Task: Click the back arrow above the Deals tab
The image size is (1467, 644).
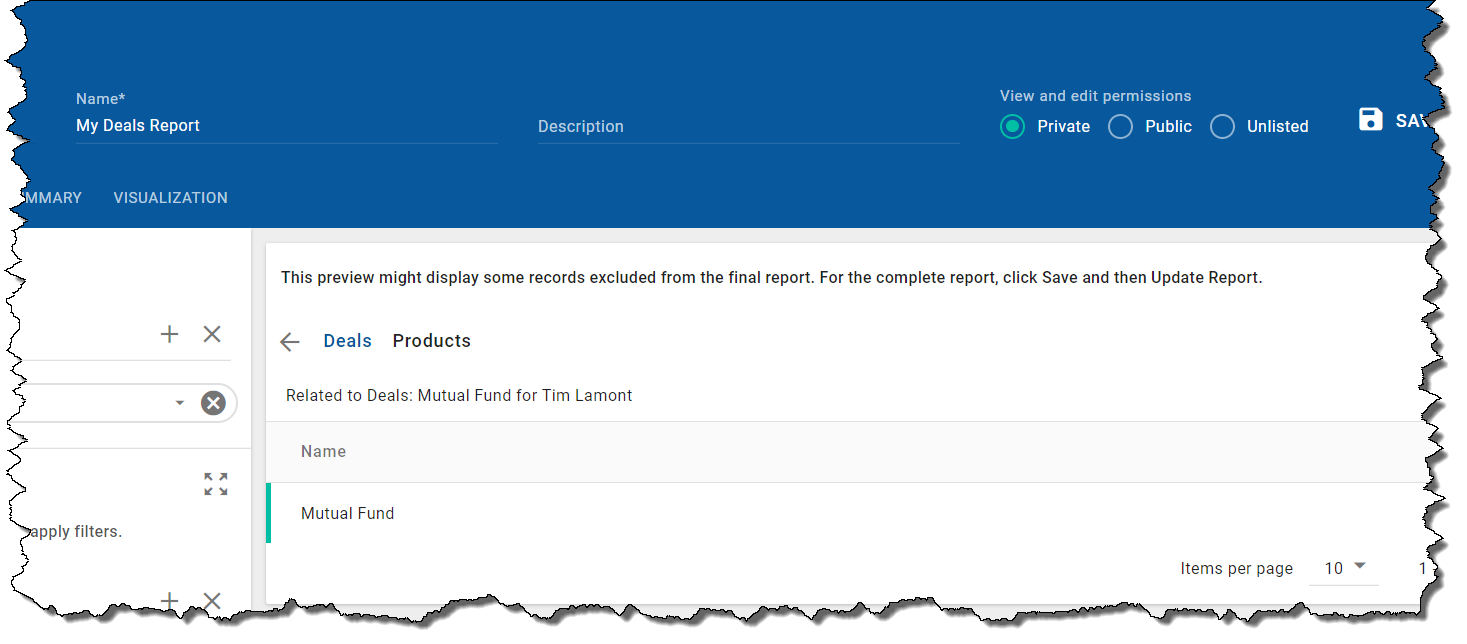Action: coord(290,341)
